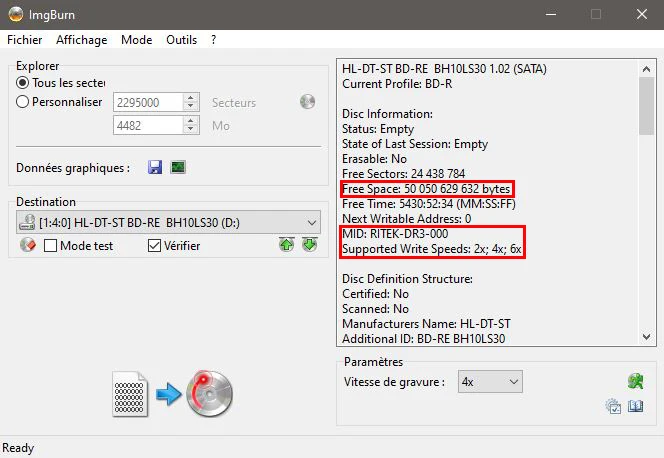Click the Current Profile: BD-R line
This screenshot has height=458, width=664.
[397, 84]
